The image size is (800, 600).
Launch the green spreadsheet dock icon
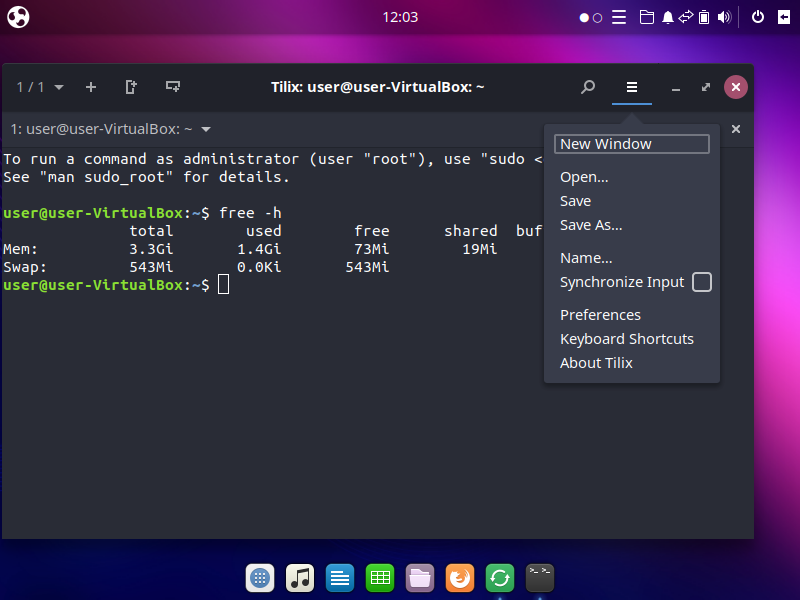tap(380, 578)
